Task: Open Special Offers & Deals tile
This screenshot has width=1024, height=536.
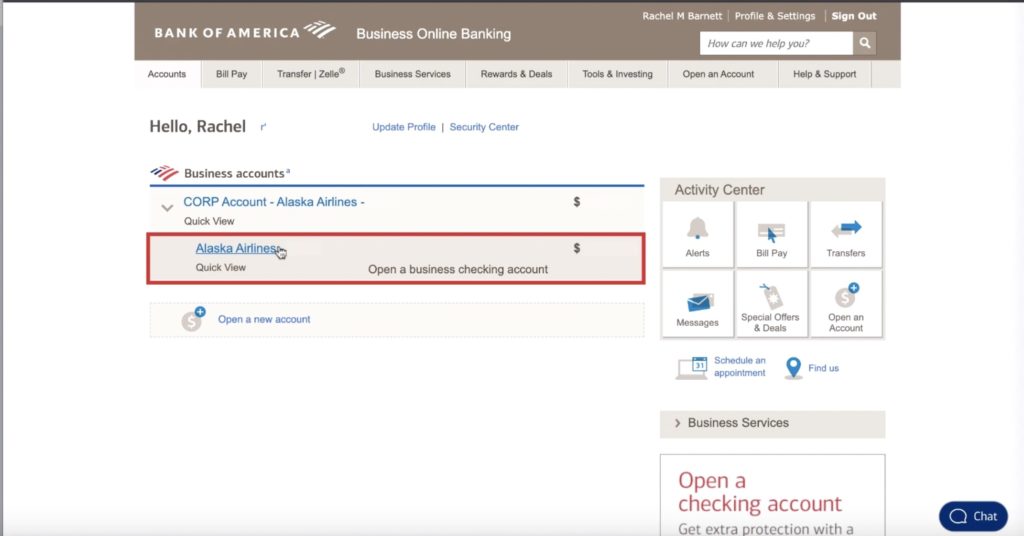Action: pos(771,304)
